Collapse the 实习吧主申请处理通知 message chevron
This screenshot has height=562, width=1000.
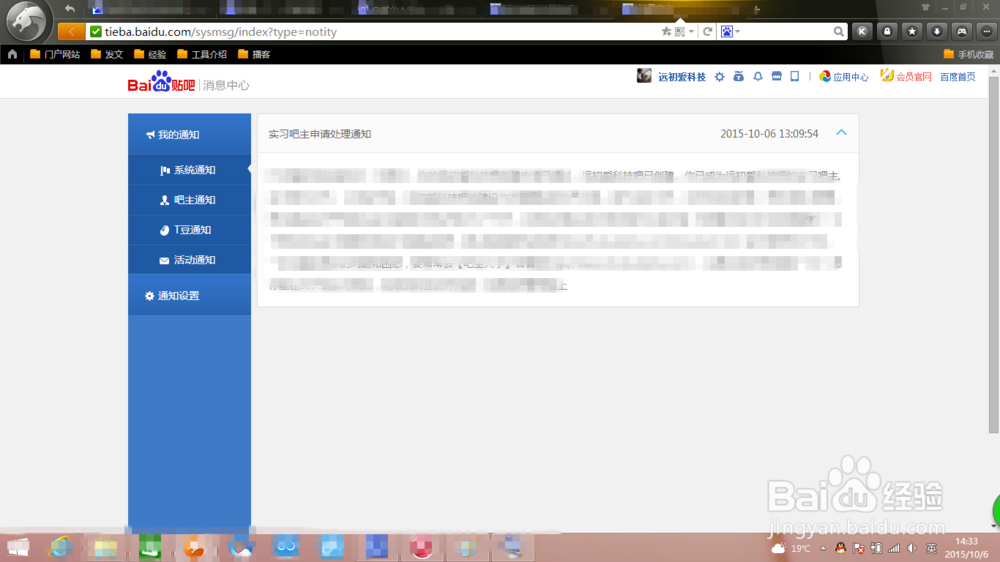(841, 133)
